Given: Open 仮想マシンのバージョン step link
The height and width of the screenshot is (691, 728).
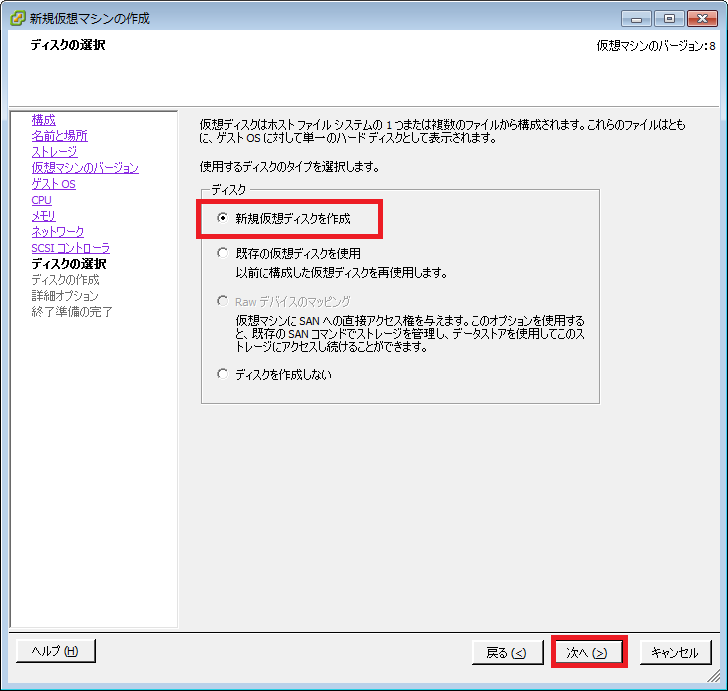Looking at the screenshot, I should coord(85,168).
